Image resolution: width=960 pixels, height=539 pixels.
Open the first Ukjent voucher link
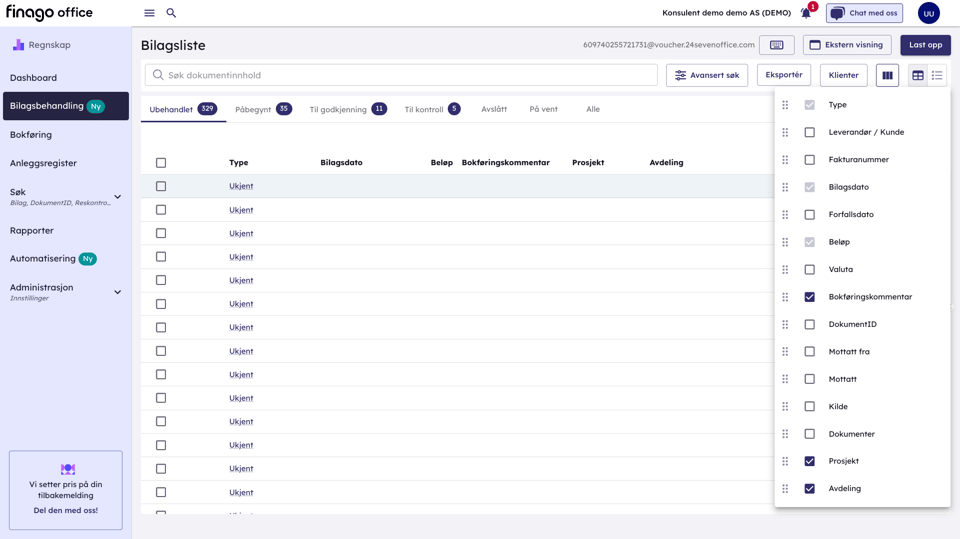(x=241, y=186)
